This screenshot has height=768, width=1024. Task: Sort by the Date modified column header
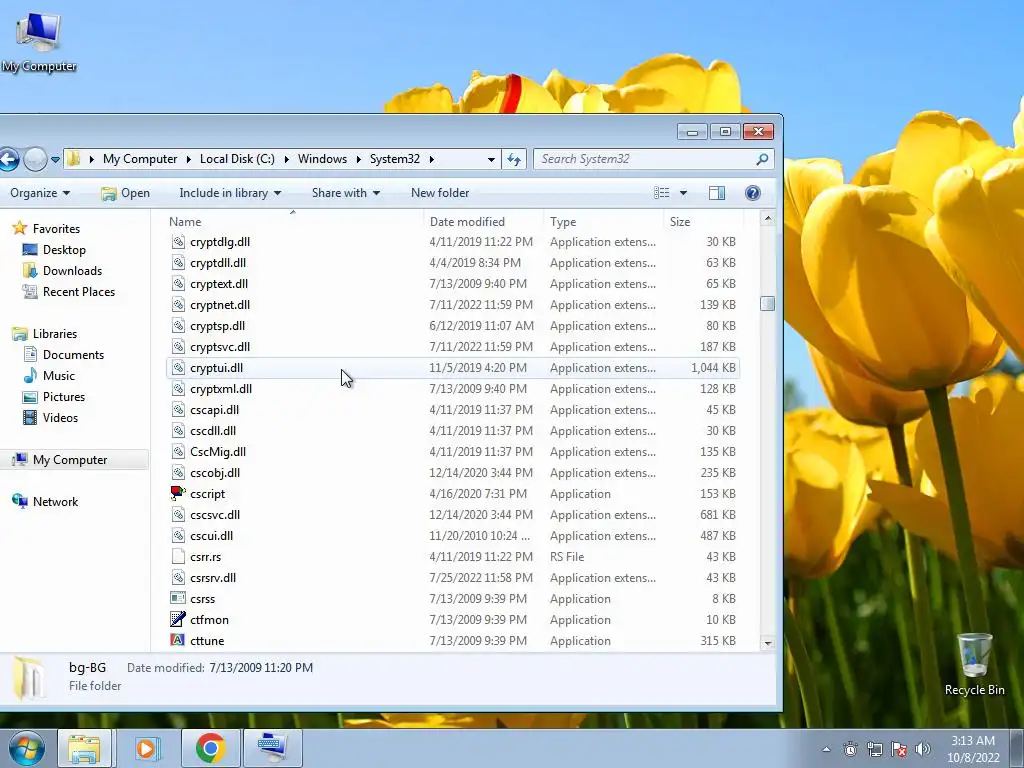(483, 221)
